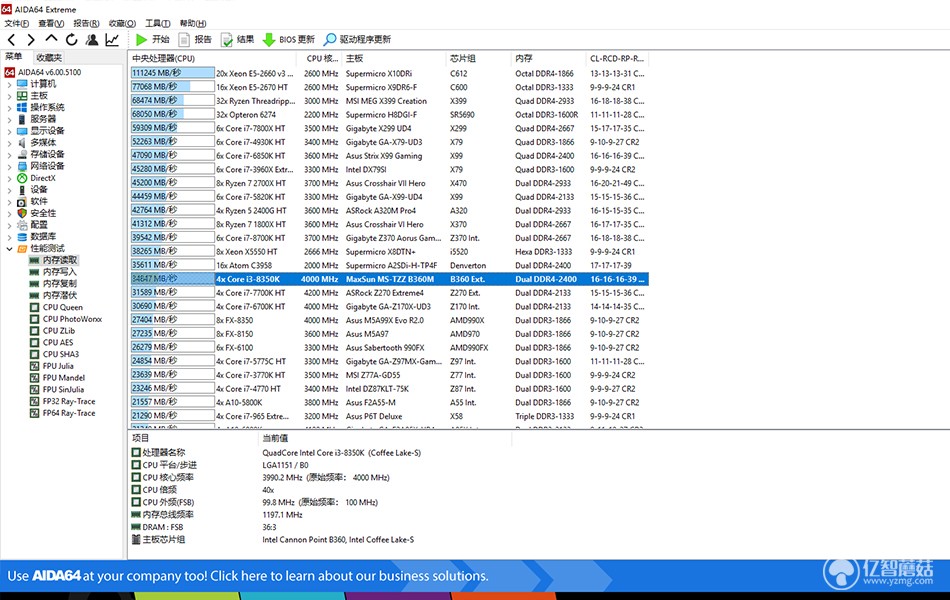
Task: Expand the 主板 tree node
Action: tap(9, 96)
